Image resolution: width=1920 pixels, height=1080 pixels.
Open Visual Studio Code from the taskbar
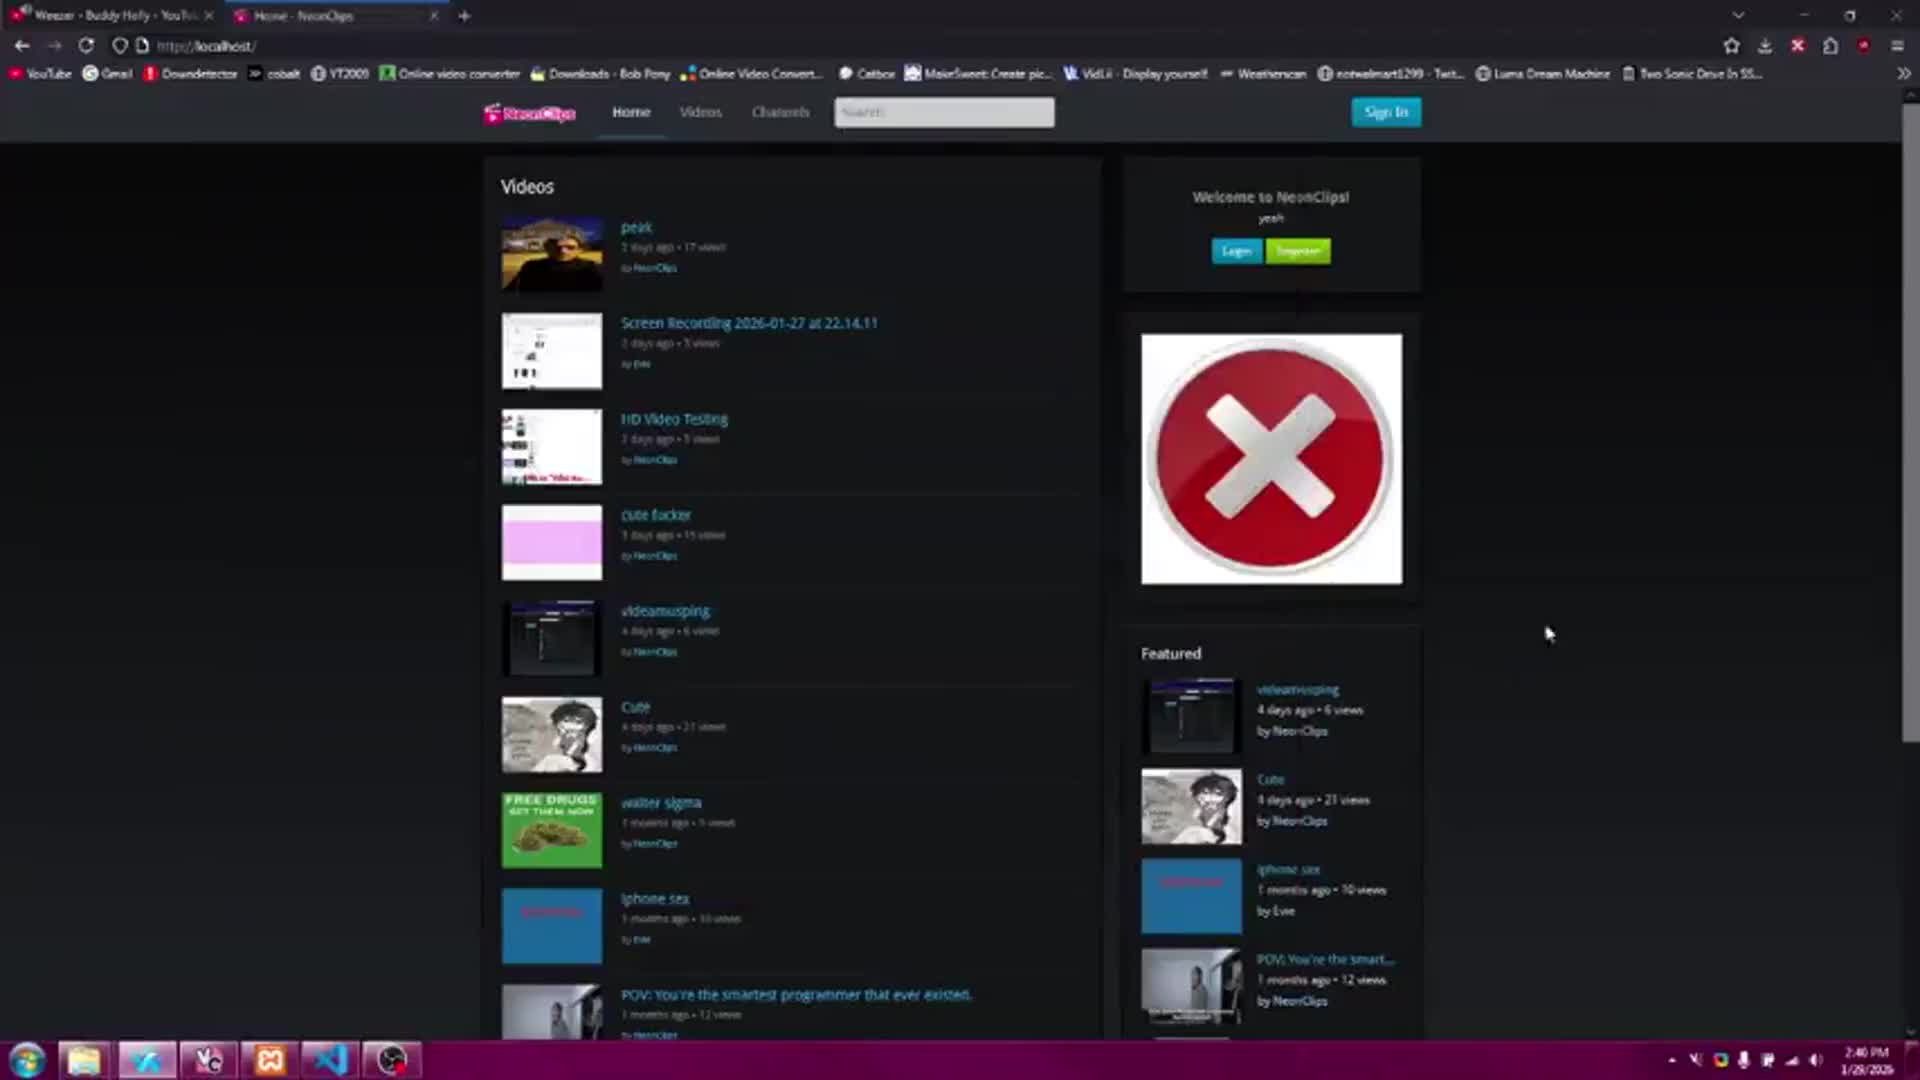[x=330, y=1060]
